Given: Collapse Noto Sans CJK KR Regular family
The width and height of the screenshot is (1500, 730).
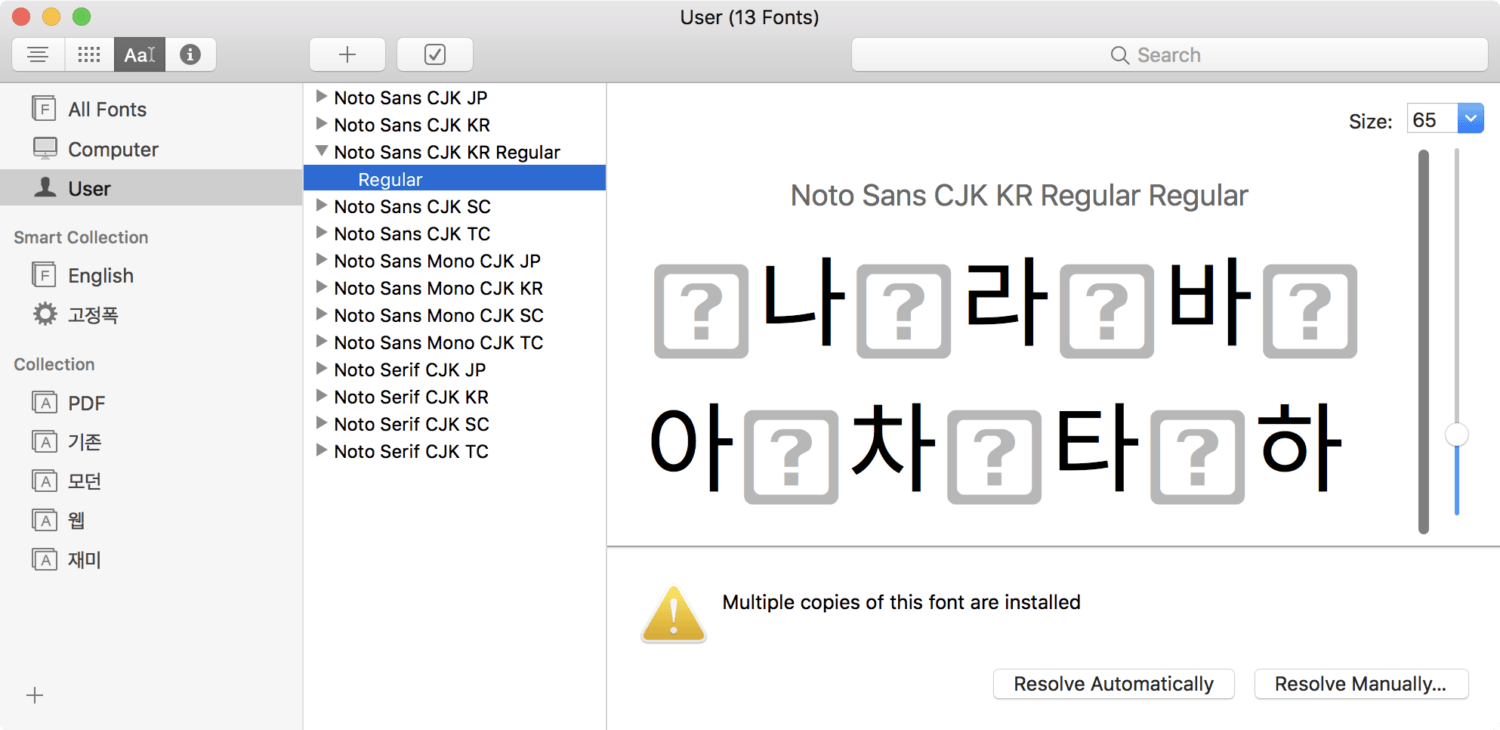Looking at the screenshot, I should click(321, 152).
